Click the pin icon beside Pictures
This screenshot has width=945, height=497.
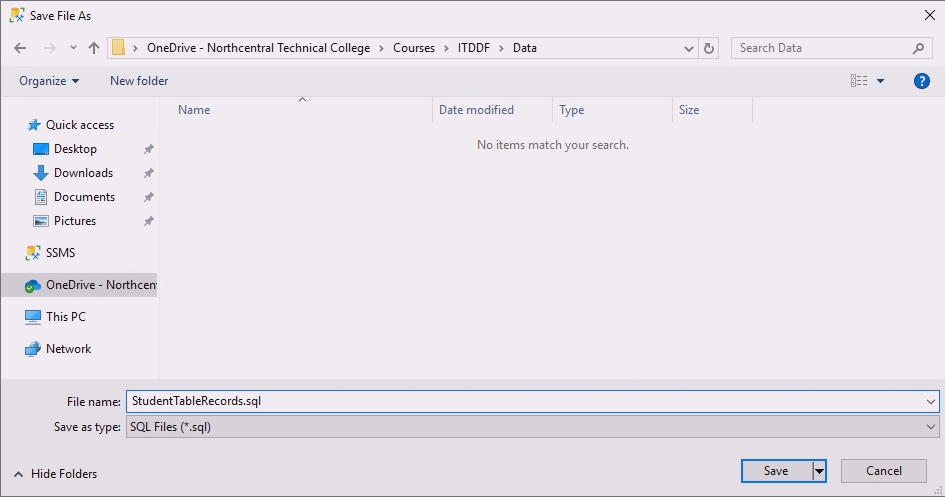(148, 221)
